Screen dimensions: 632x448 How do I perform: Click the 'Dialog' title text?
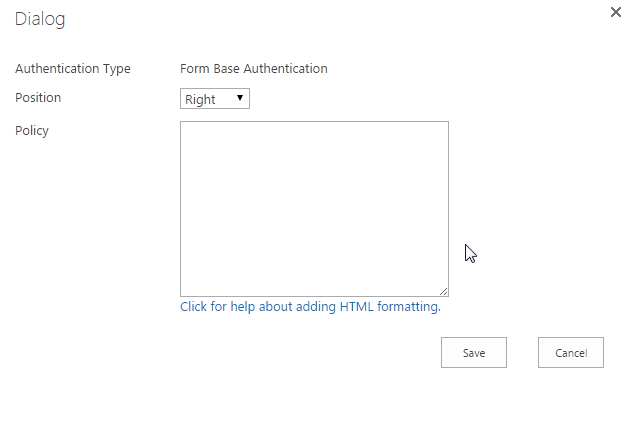(40, 19)
